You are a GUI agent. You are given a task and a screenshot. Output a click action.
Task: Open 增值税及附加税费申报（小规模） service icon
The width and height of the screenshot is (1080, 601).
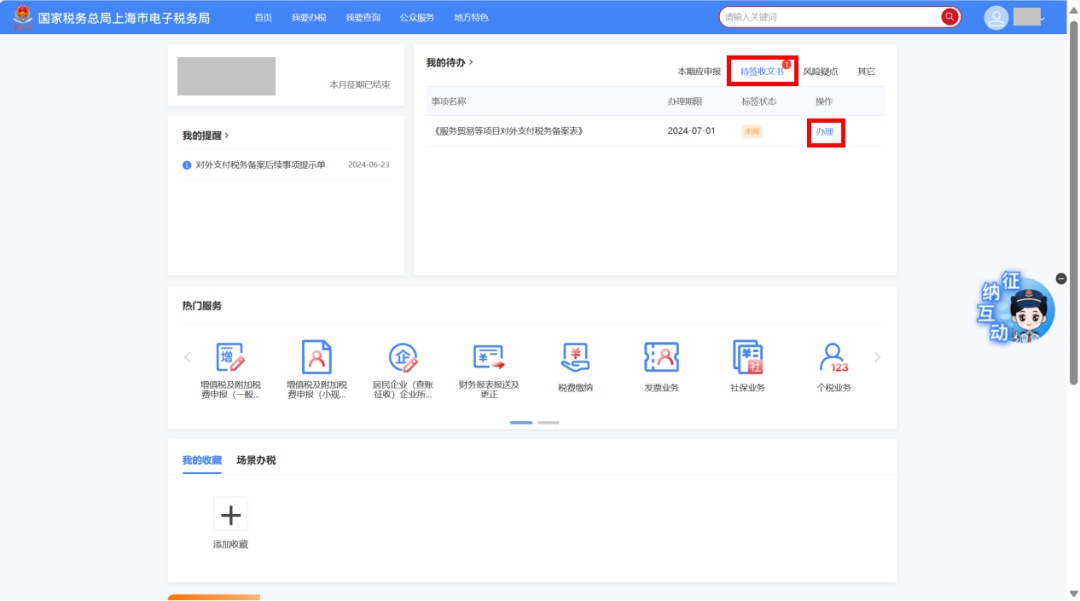pos(316,358)
